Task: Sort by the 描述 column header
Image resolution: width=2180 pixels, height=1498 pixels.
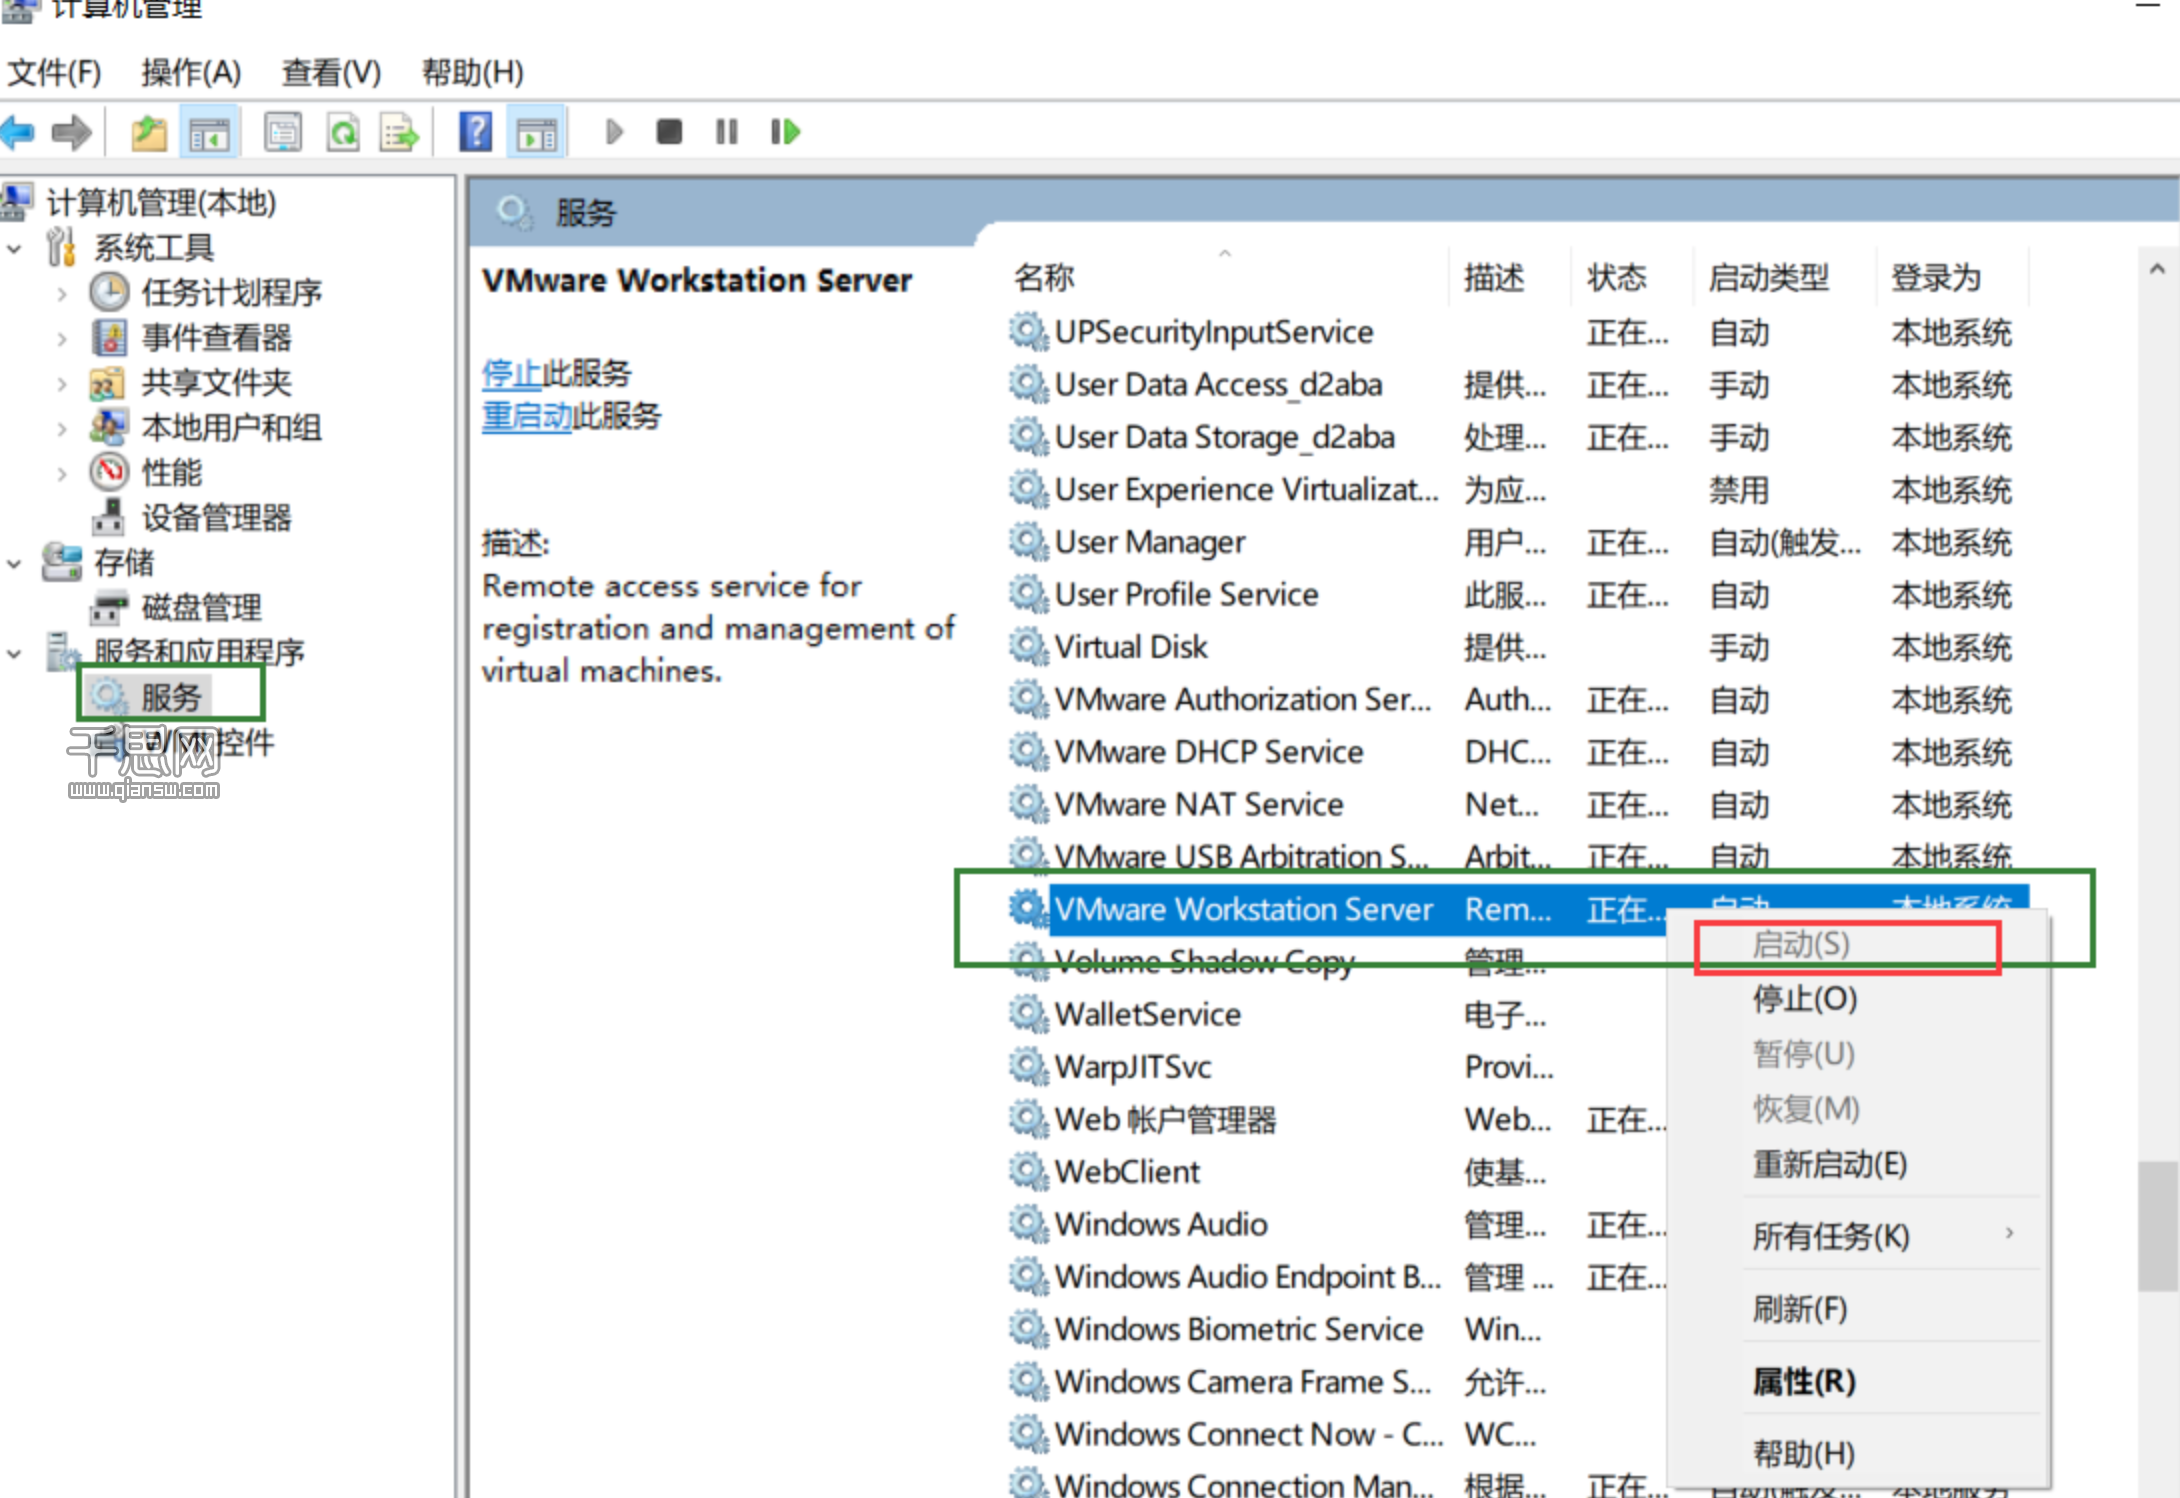Action: click(1509, 277)
